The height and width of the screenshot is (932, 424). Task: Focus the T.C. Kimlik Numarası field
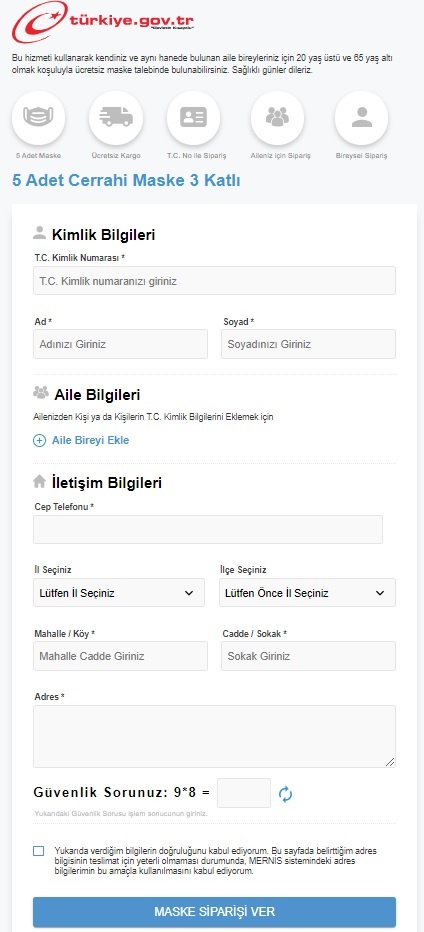click(x=214, y=281)
